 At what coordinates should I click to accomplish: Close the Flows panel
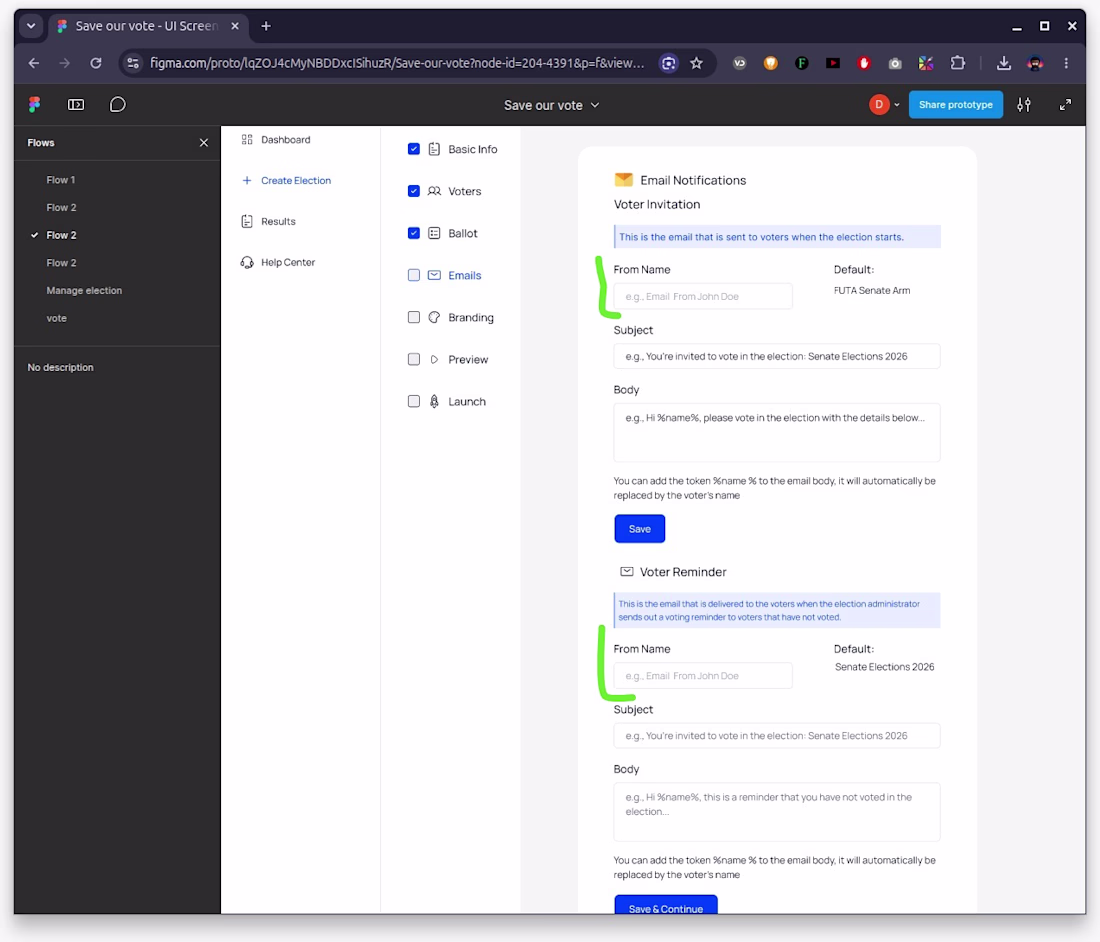pyautogui.click(x=203, y=142)
